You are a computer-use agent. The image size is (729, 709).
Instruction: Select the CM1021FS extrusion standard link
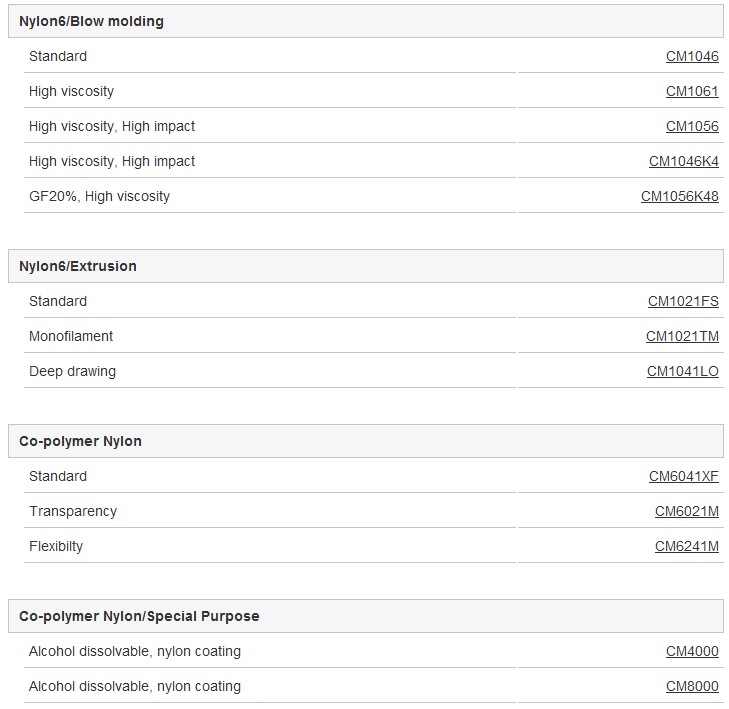pyautogui.click(x=683, y=301)
